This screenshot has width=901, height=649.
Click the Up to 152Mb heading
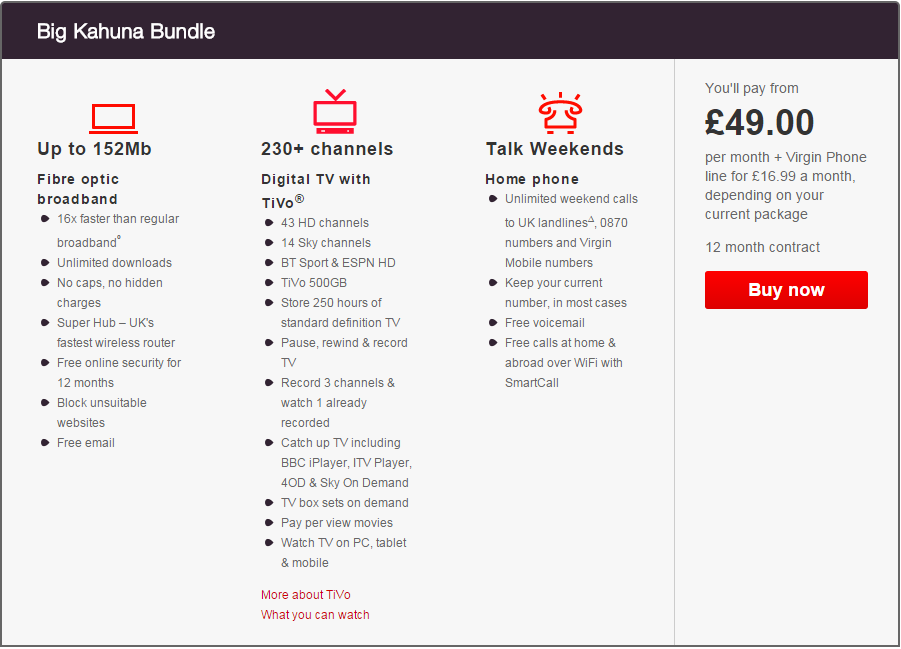click(94, 149)
